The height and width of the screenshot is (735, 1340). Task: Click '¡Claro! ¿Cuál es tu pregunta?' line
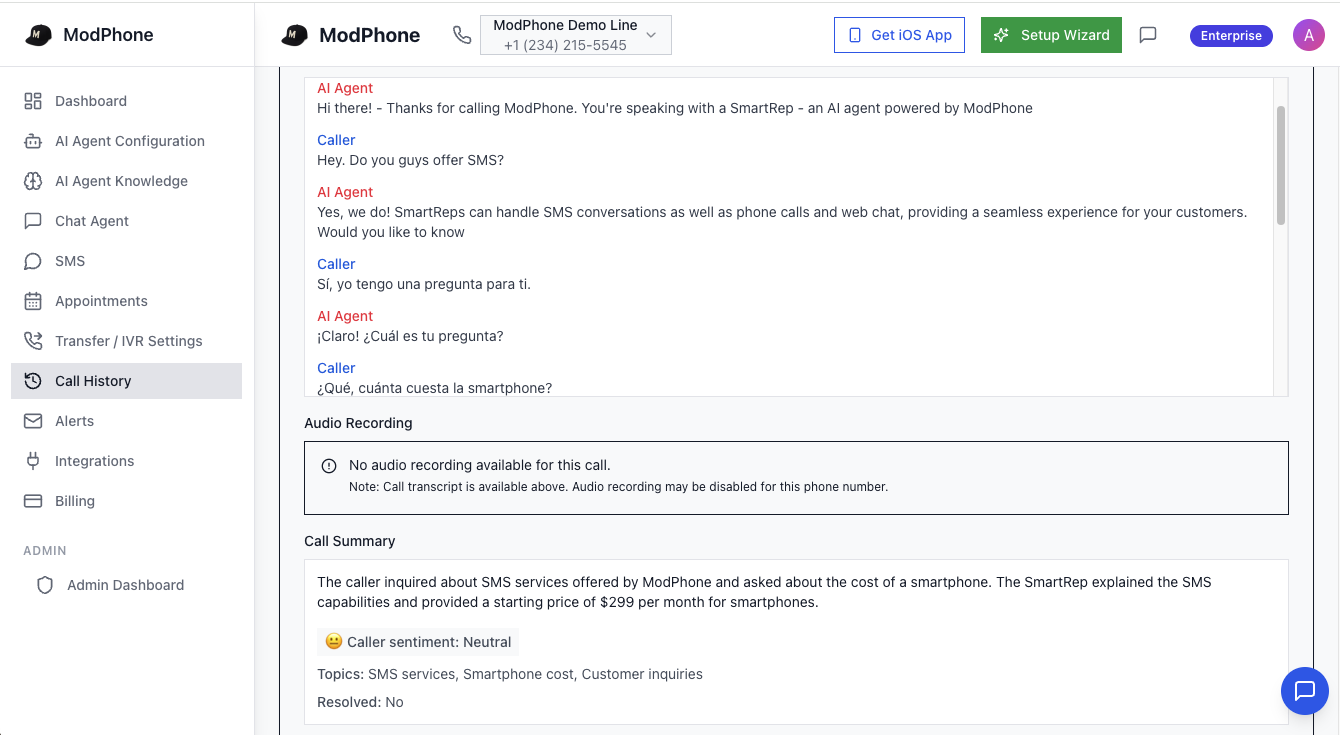pyautogui.click(x=410, y=336)
